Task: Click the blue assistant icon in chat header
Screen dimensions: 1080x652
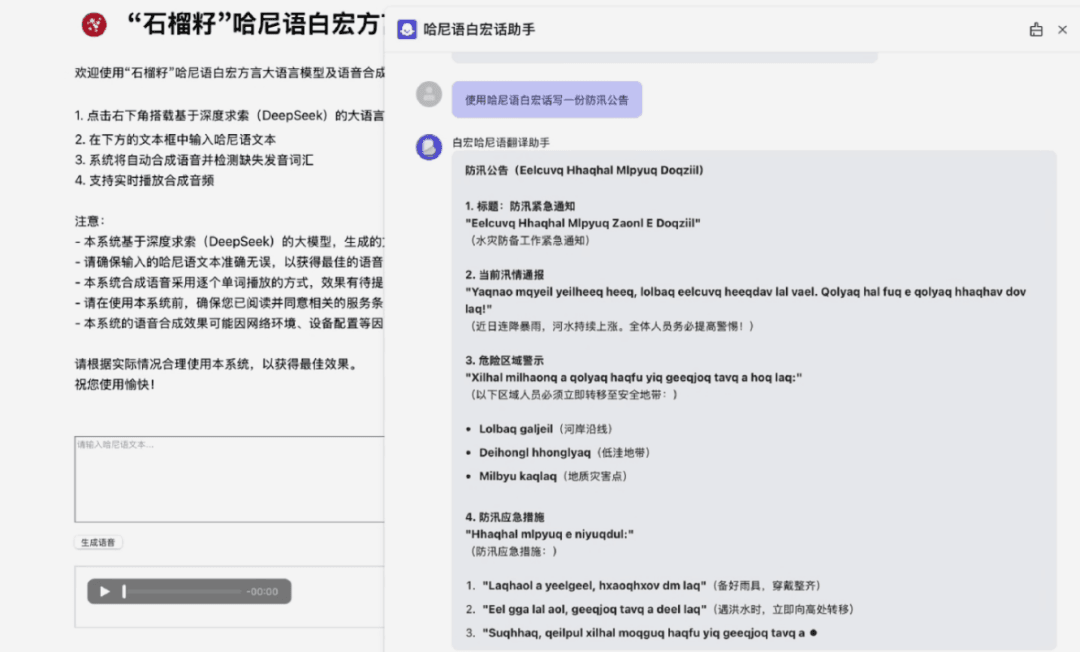Action: click(406, 30)
